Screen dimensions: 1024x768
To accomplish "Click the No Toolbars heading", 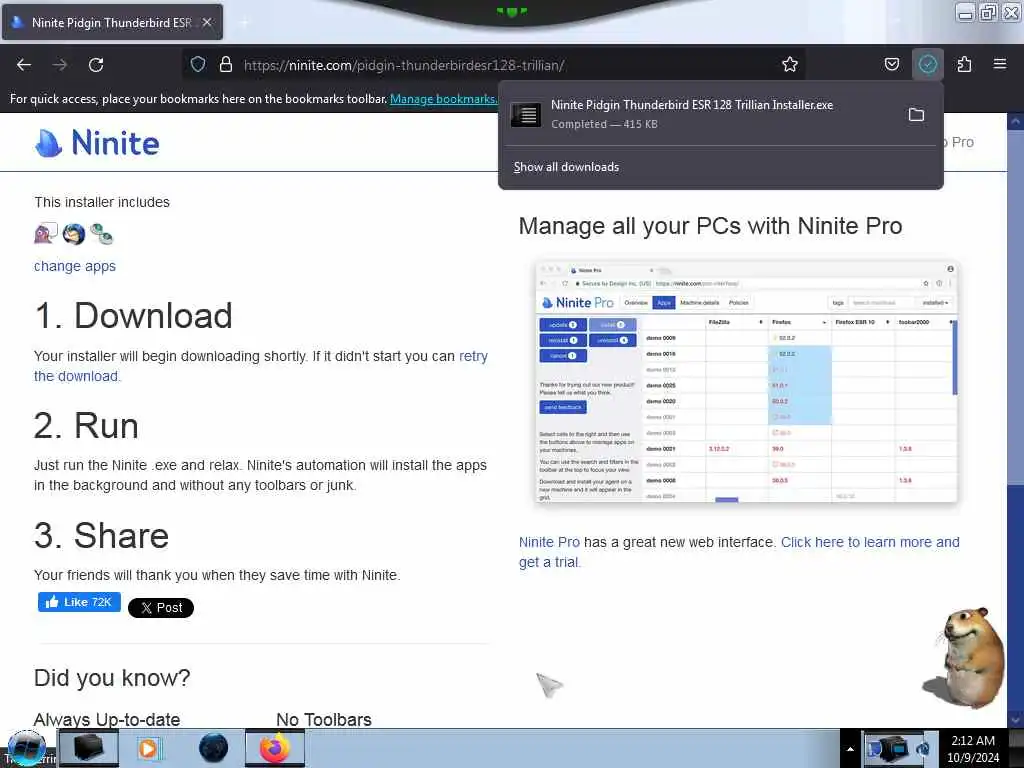I will [324, 720].
